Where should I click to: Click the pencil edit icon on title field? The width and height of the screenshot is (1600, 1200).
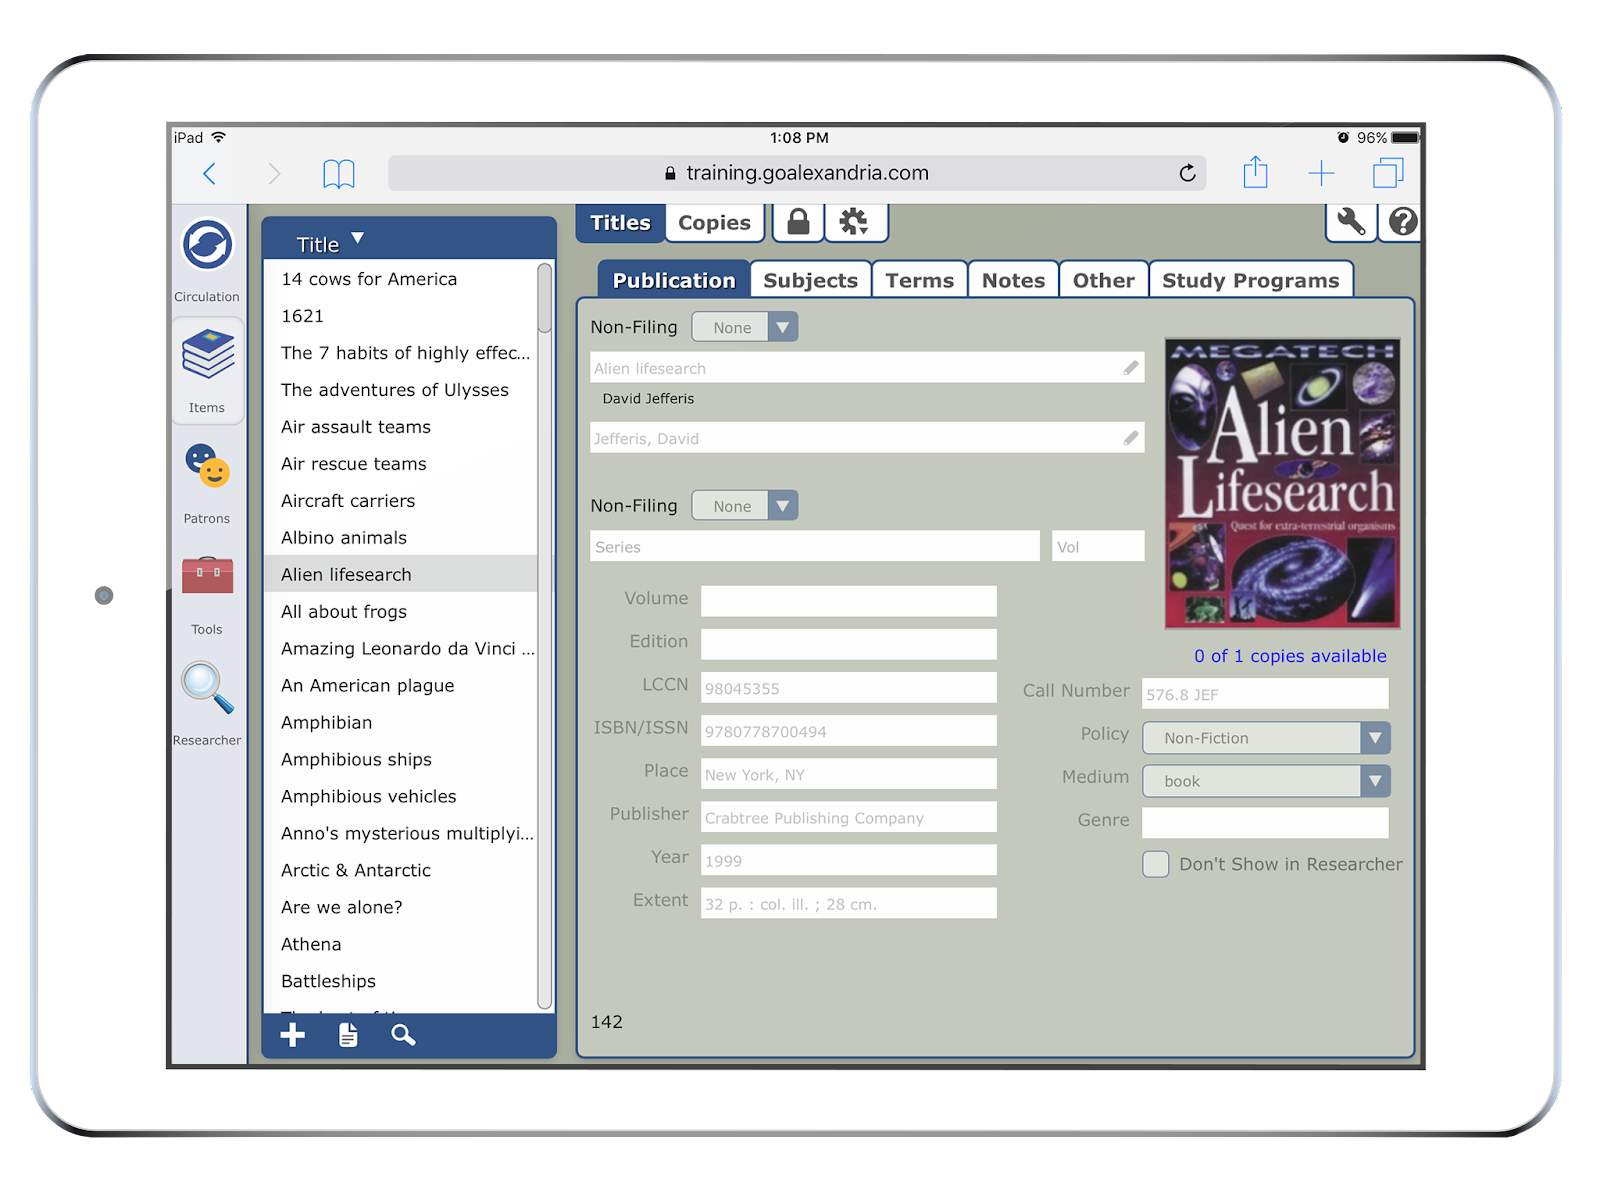1131,367
